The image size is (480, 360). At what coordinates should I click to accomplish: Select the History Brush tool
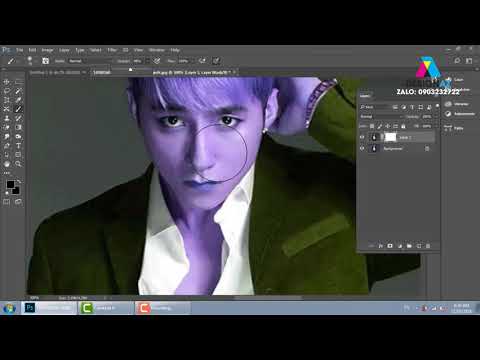(18, 118)
